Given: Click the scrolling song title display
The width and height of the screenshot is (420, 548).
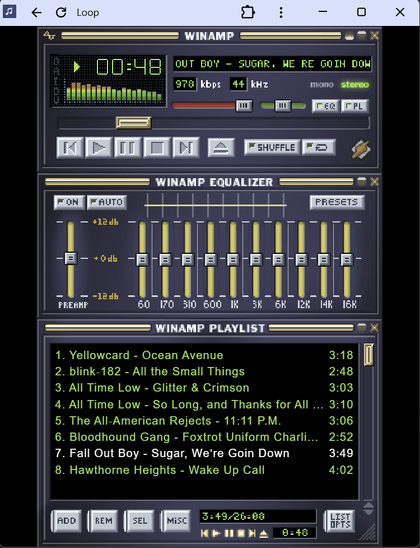Looking at the screenshot, I should pyautogui.click(x=272, y=64).
